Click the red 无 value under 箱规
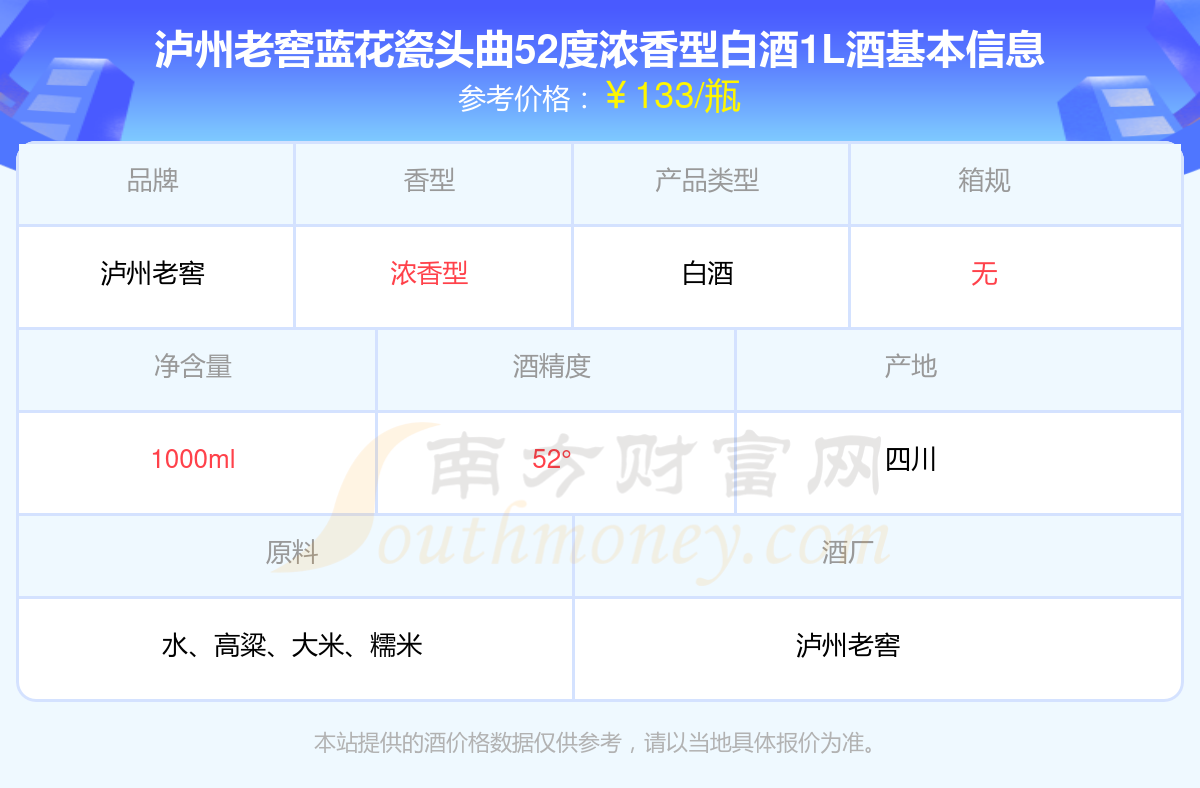Screen dimensions: 1200x788 coord(984,273)
